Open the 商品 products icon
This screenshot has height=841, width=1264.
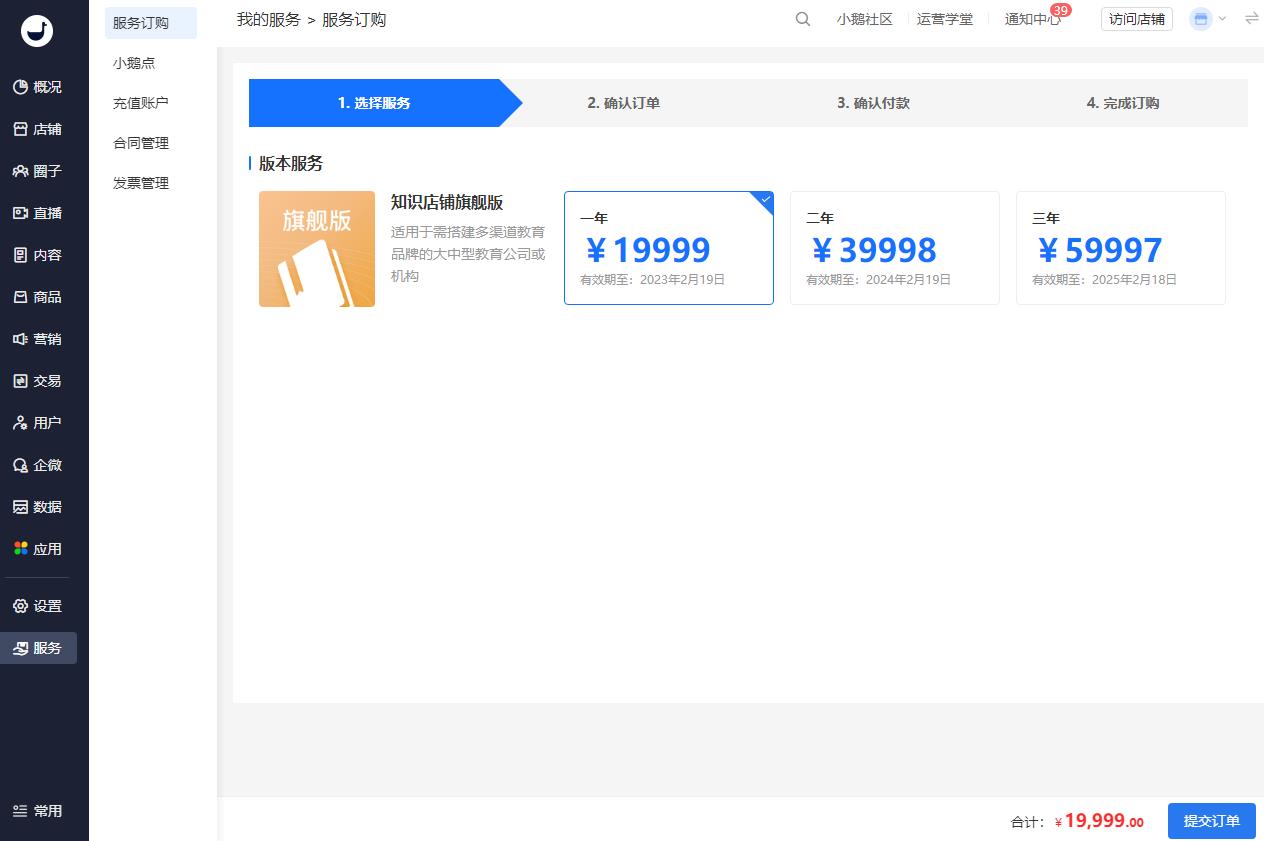20,297
